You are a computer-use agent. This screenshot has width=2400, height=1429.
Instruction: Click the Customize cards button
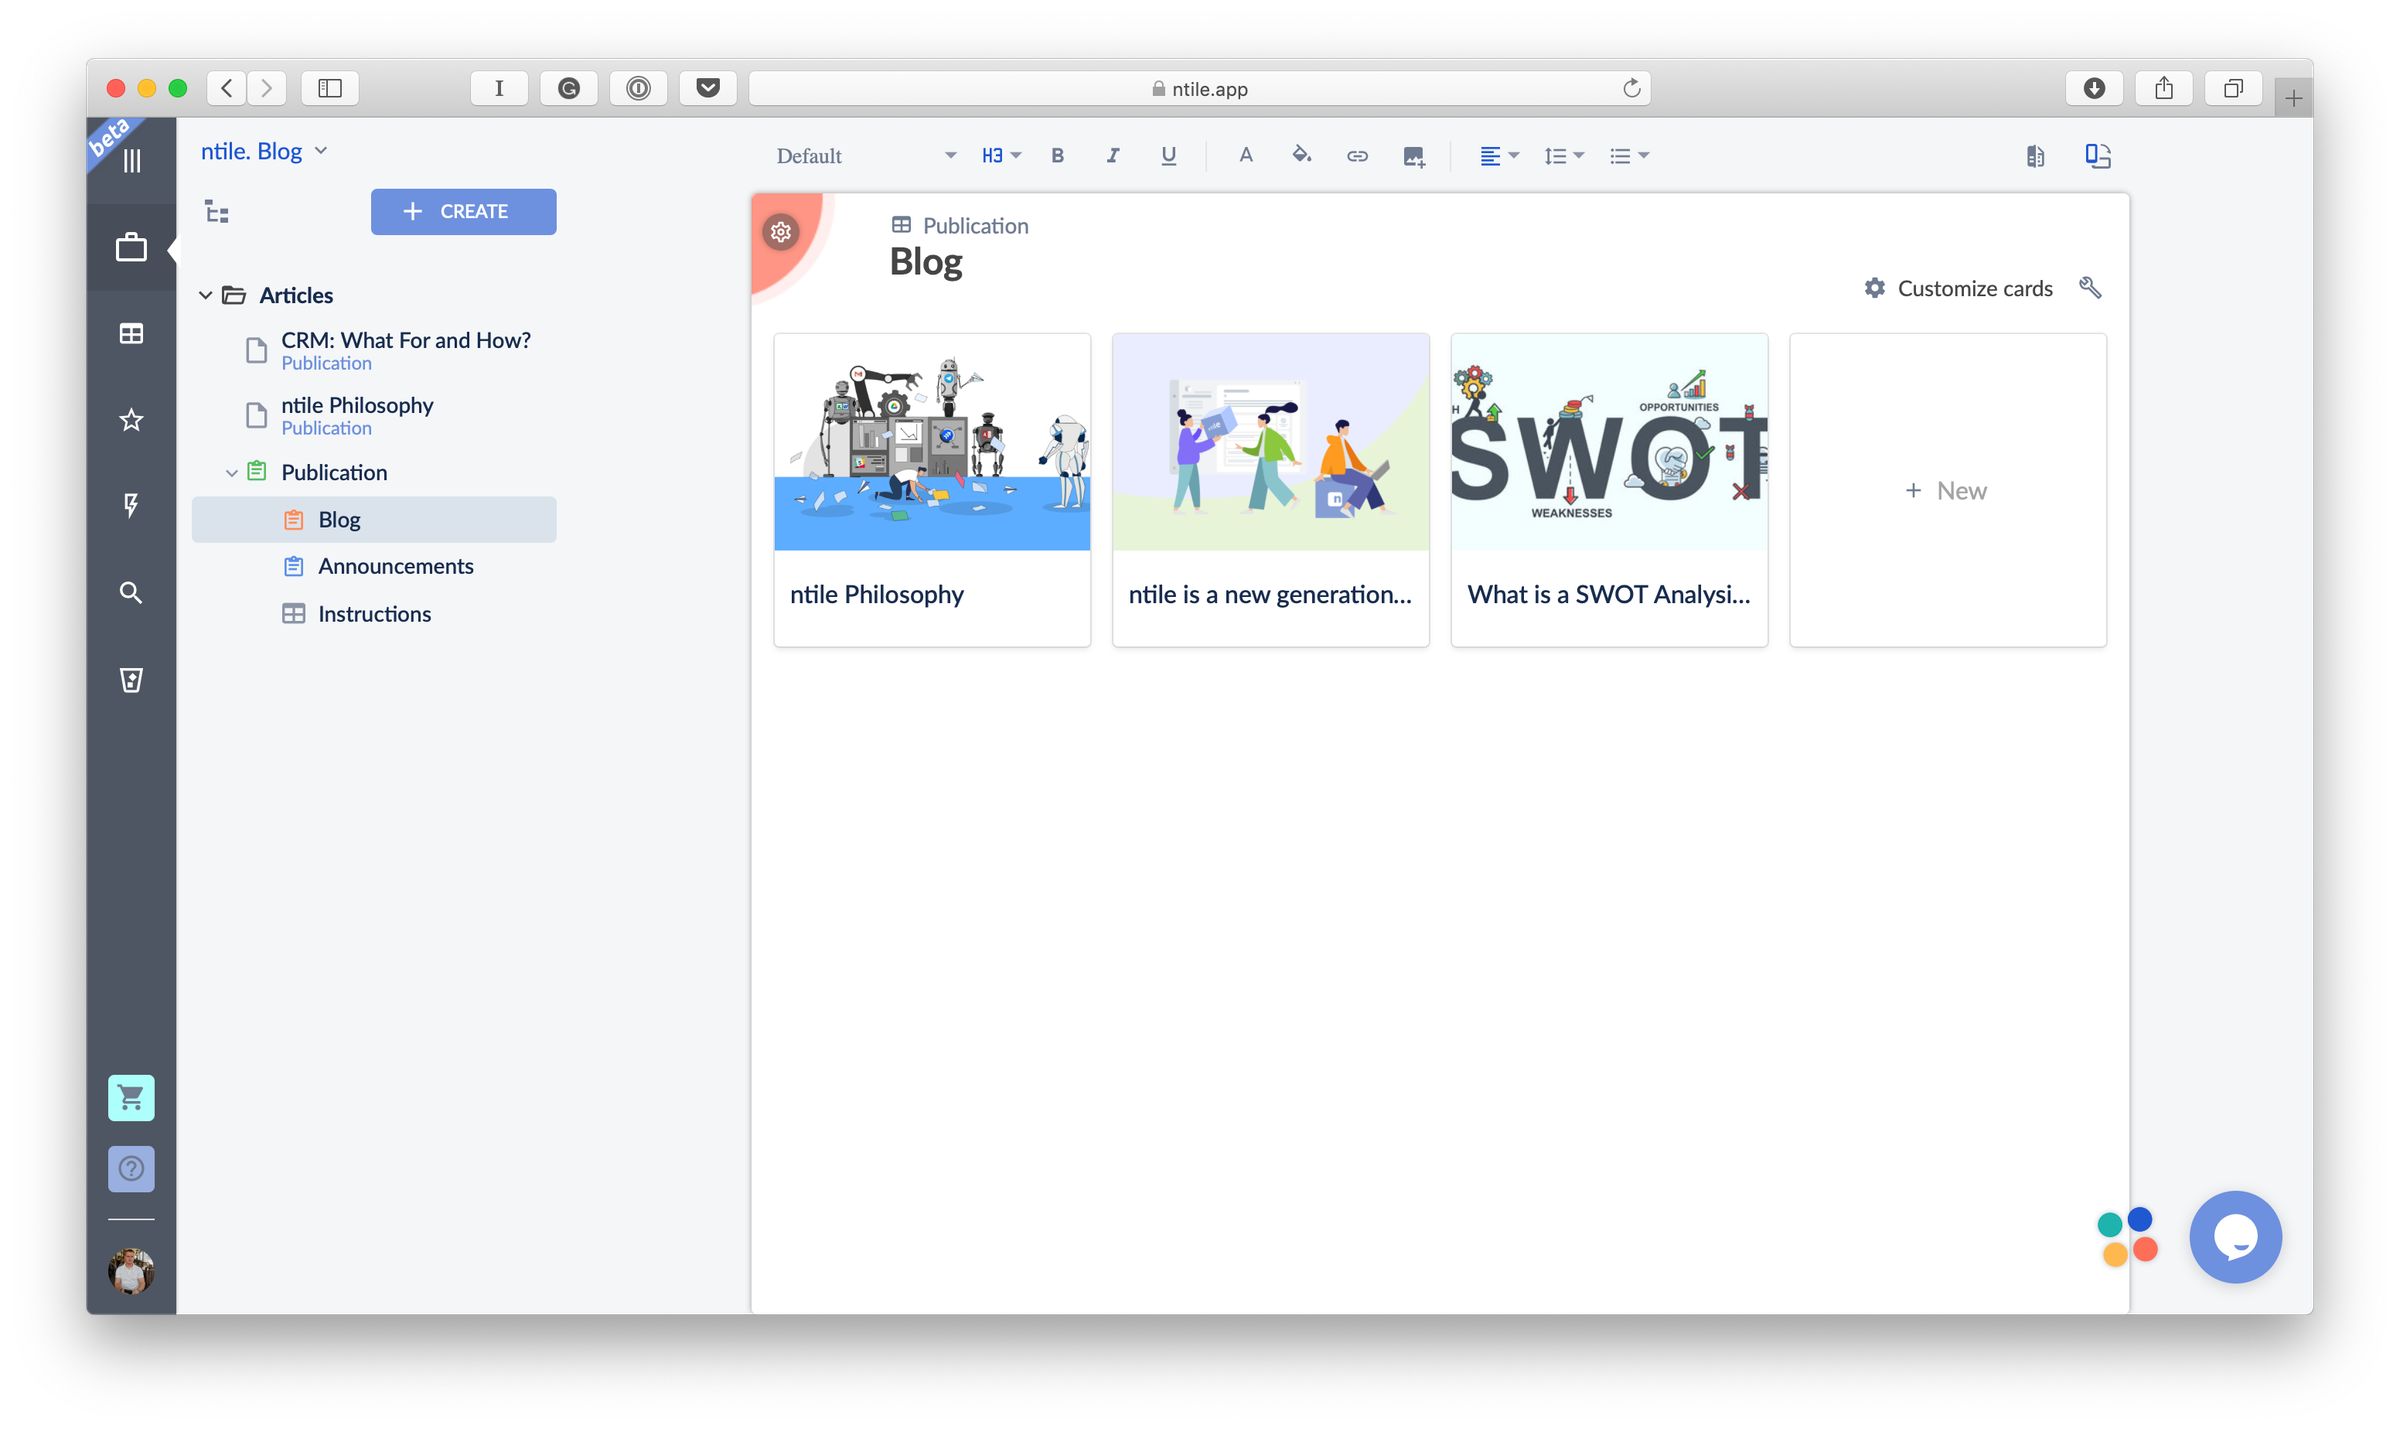click(x=1958, y=288)
